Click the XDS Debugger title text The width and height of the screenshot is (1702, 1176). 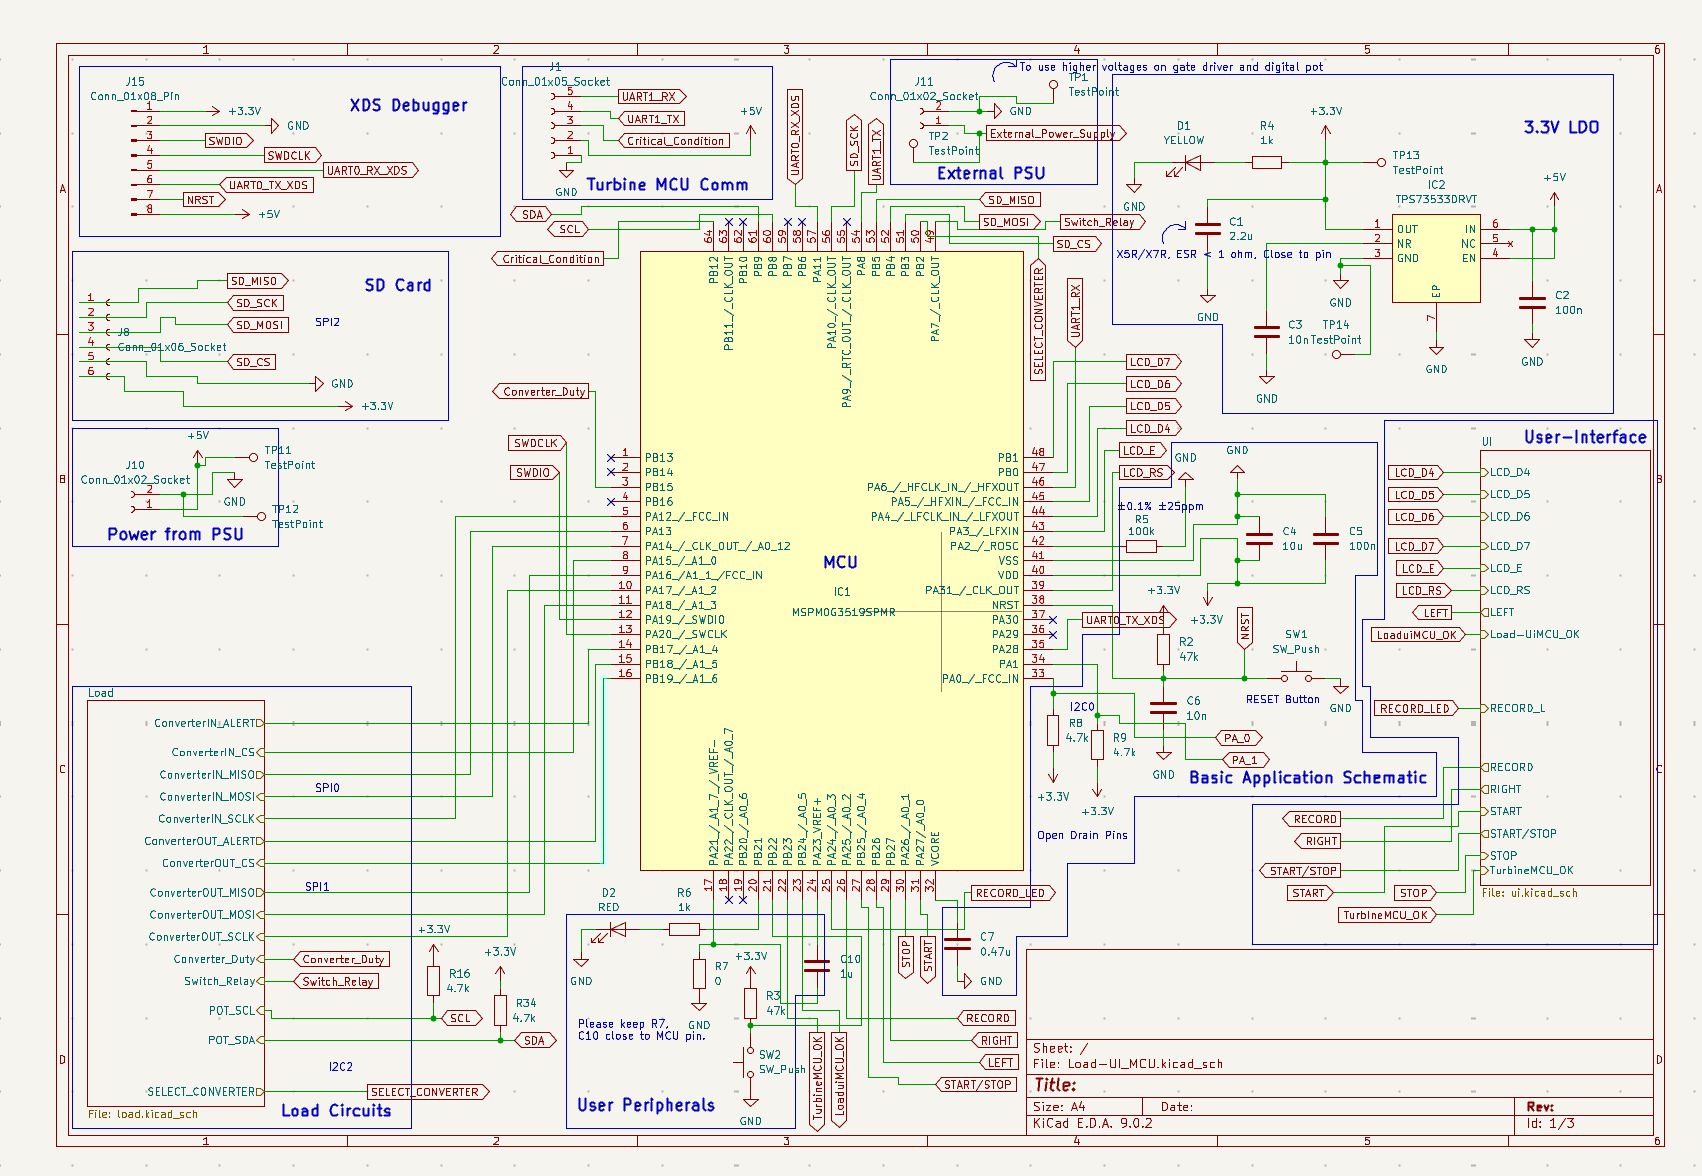click(409, 105)
